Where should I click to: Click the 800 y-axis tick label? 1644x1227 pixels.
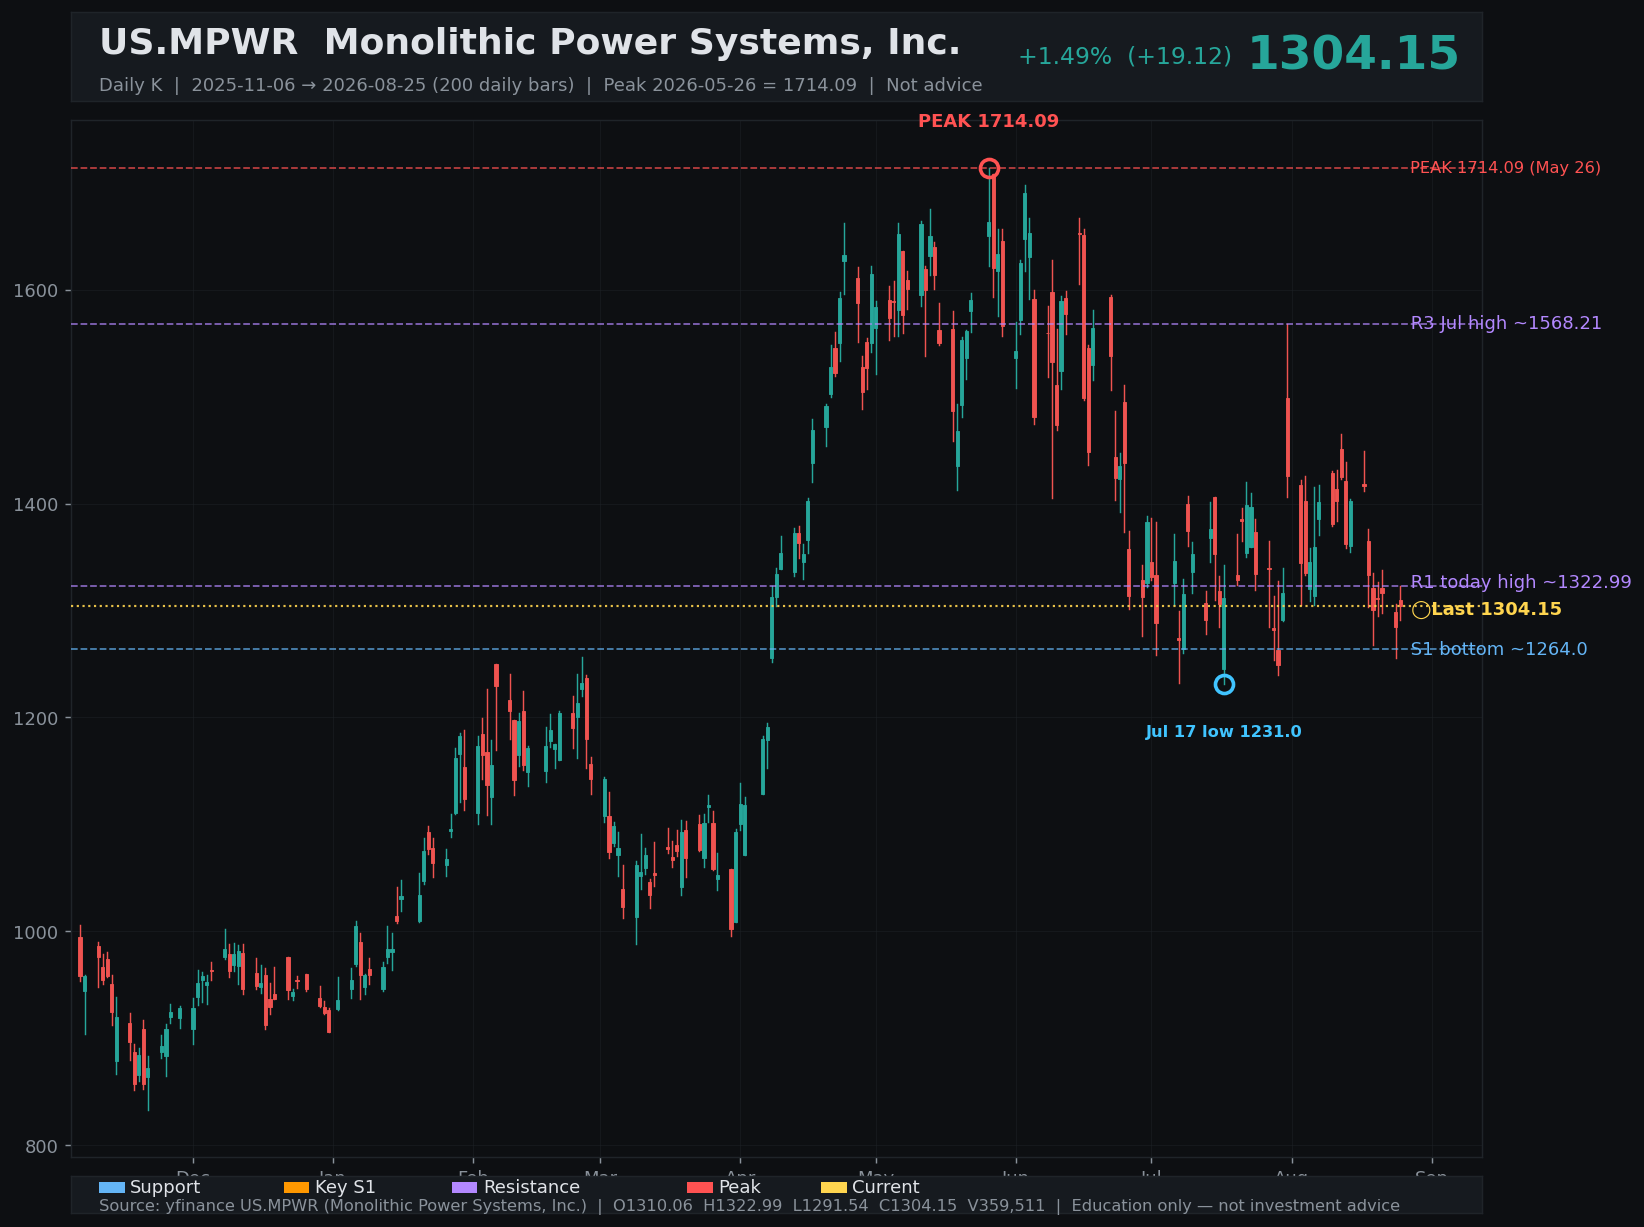[x=44, y=1146]
